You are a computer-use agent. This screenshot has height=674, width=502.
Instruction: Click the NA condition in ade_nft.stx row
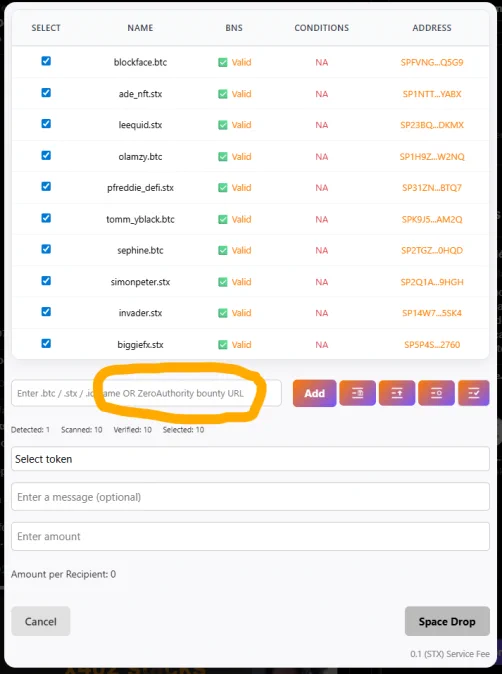[x=321, y=94]
